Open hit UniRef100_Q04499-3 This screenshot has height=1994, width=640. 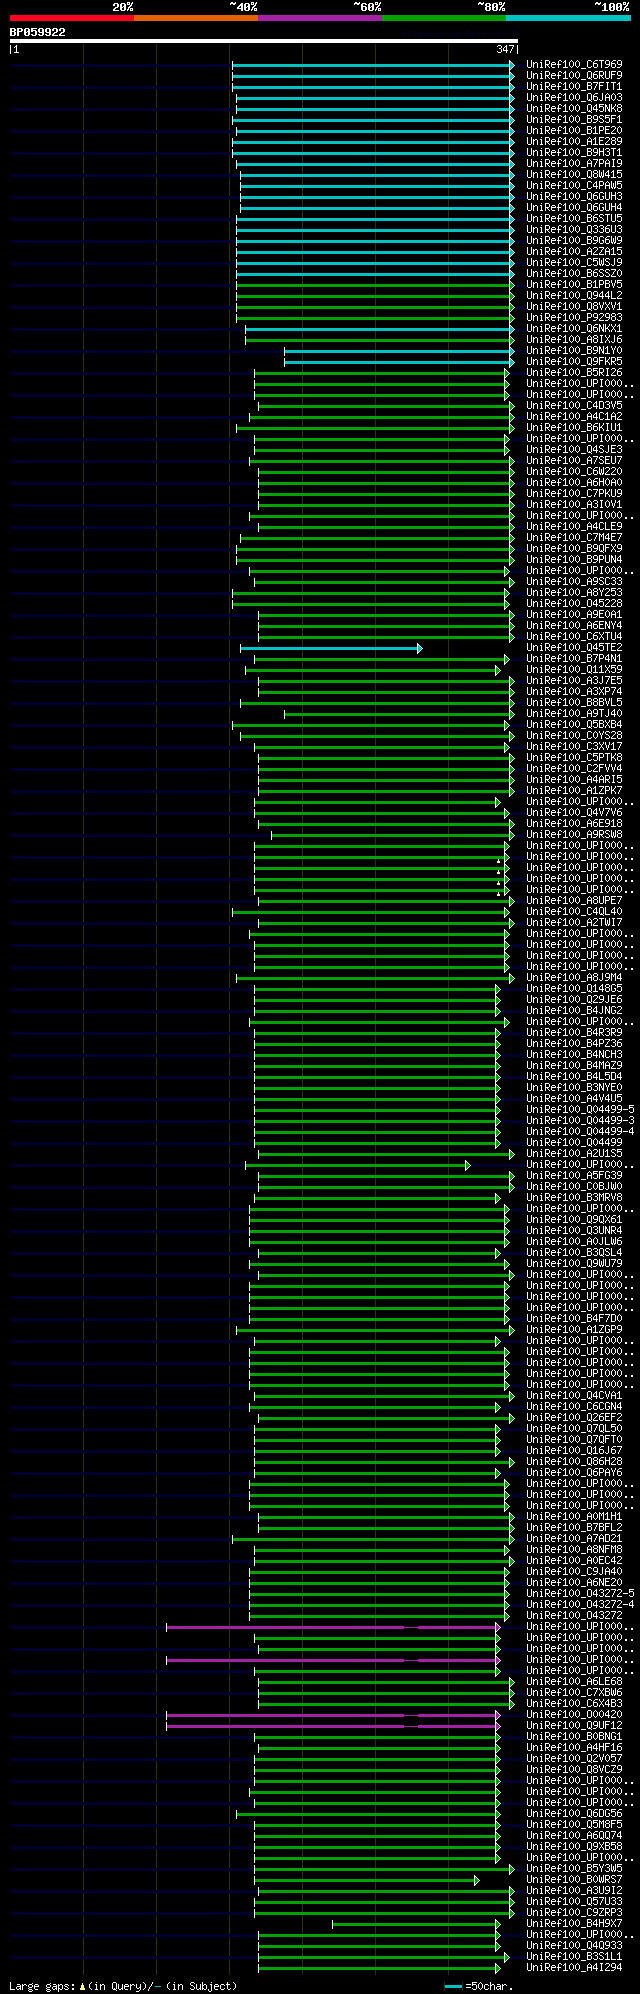point(580,1120)
